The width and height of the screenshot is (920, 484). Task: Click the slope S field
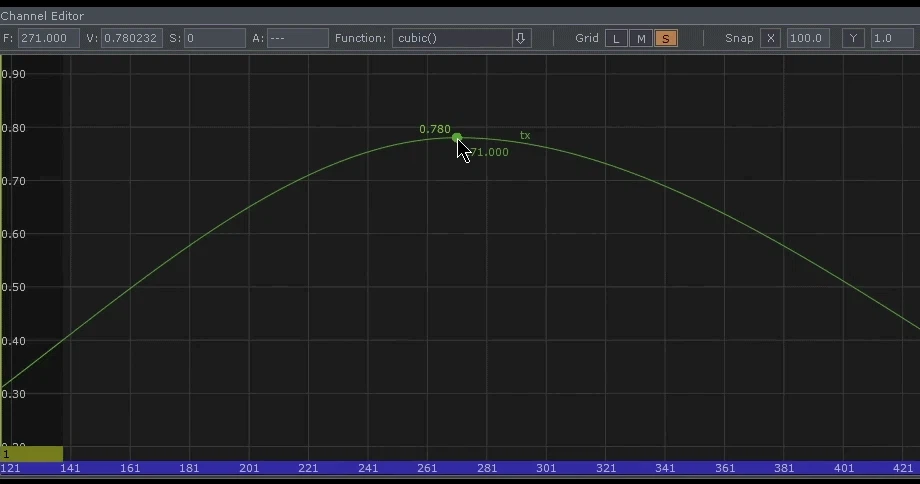pos(215,38)
